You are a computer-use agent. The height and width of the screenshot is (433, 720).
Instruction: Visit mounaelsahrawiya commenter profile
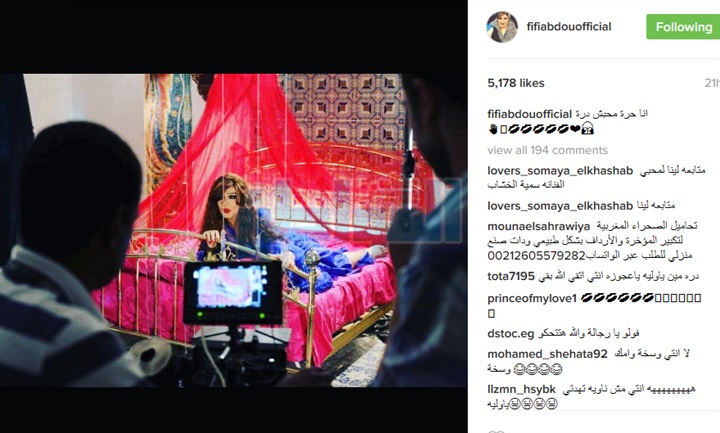539,226
